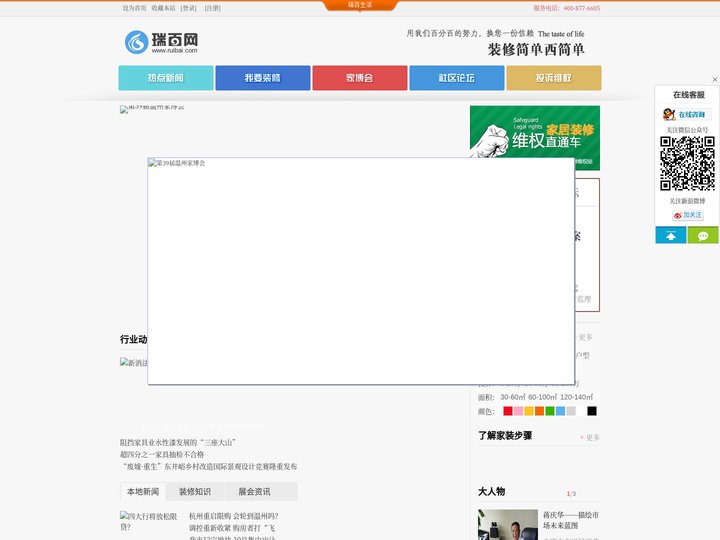Image resolution: width=720 pixels, height=540 pixels.
Task: Click the 收藏本站 link
Action: (x=163, y=8)
